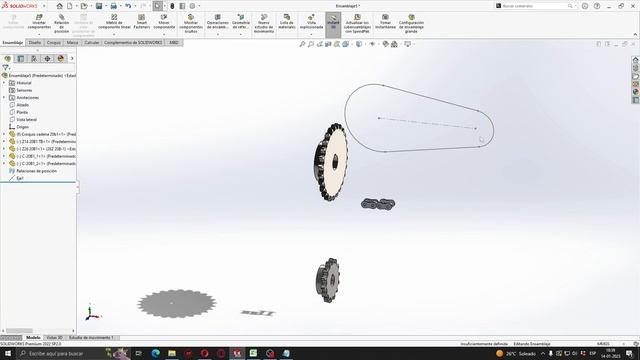Click the Home icon in the top toolbar
This screenshot has height=360, width=640.
(x=60, y=6)
